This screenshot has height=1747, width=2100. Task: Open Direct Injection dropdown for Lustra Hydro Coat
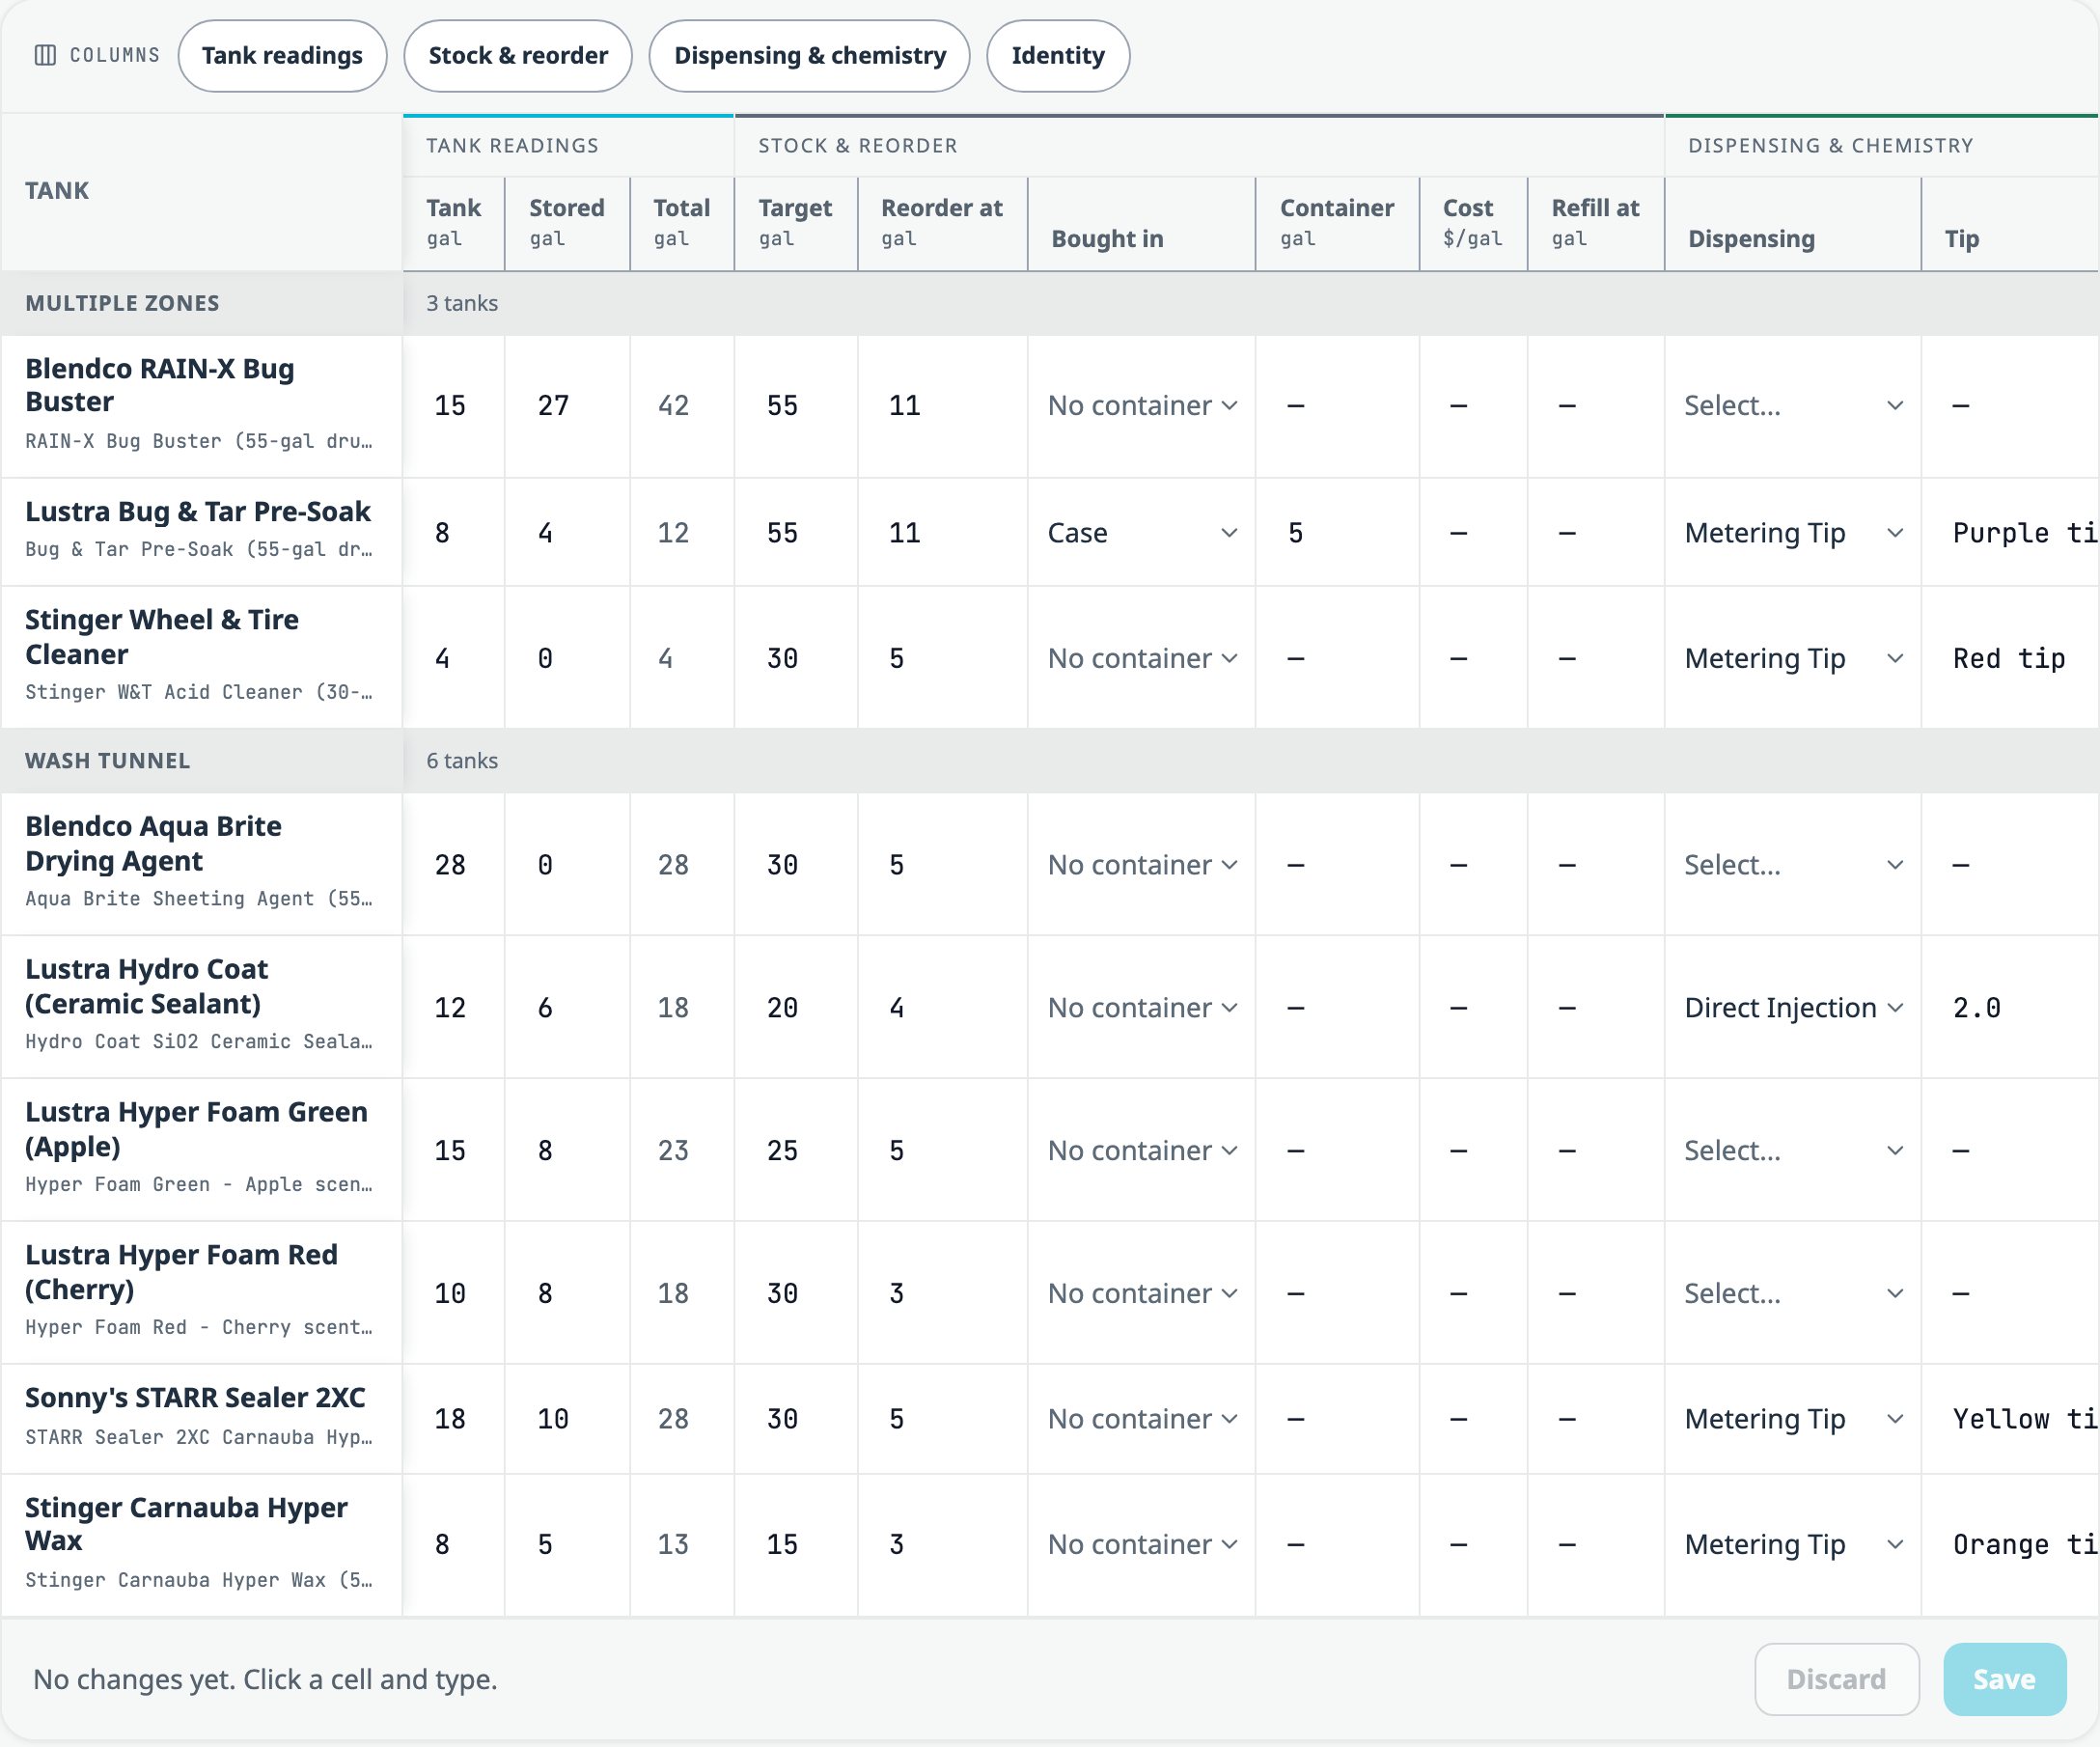click(x=1793, y=1008)
